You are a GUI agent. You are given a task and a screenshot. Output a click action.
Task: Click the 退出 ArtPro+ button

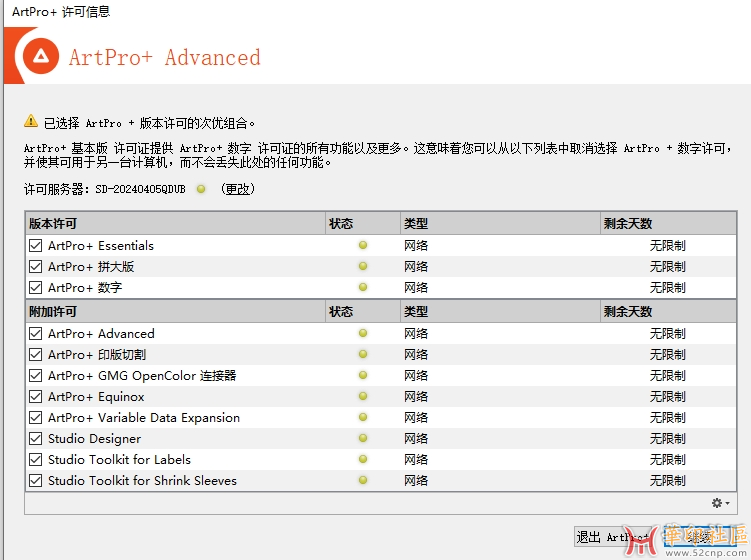coord(613,537)
